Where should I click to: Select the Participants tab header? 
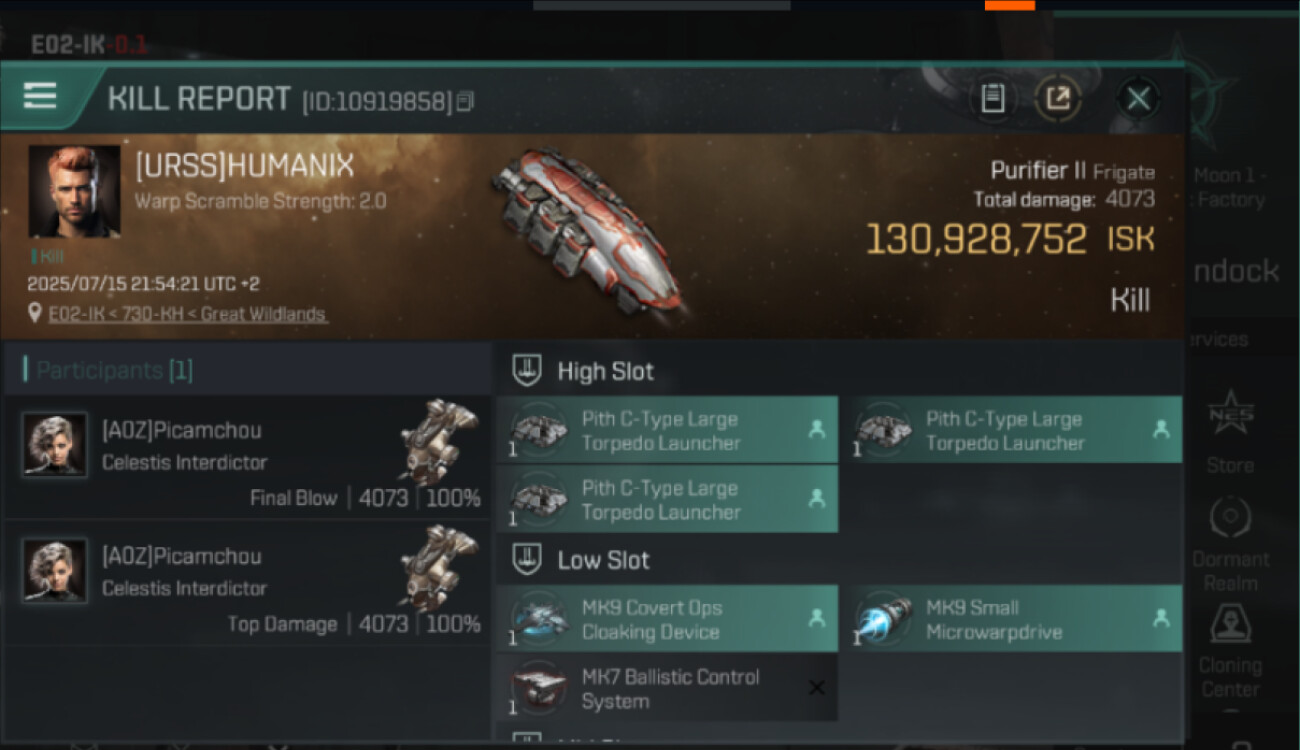pyautogui.click(x=108, y=370)
